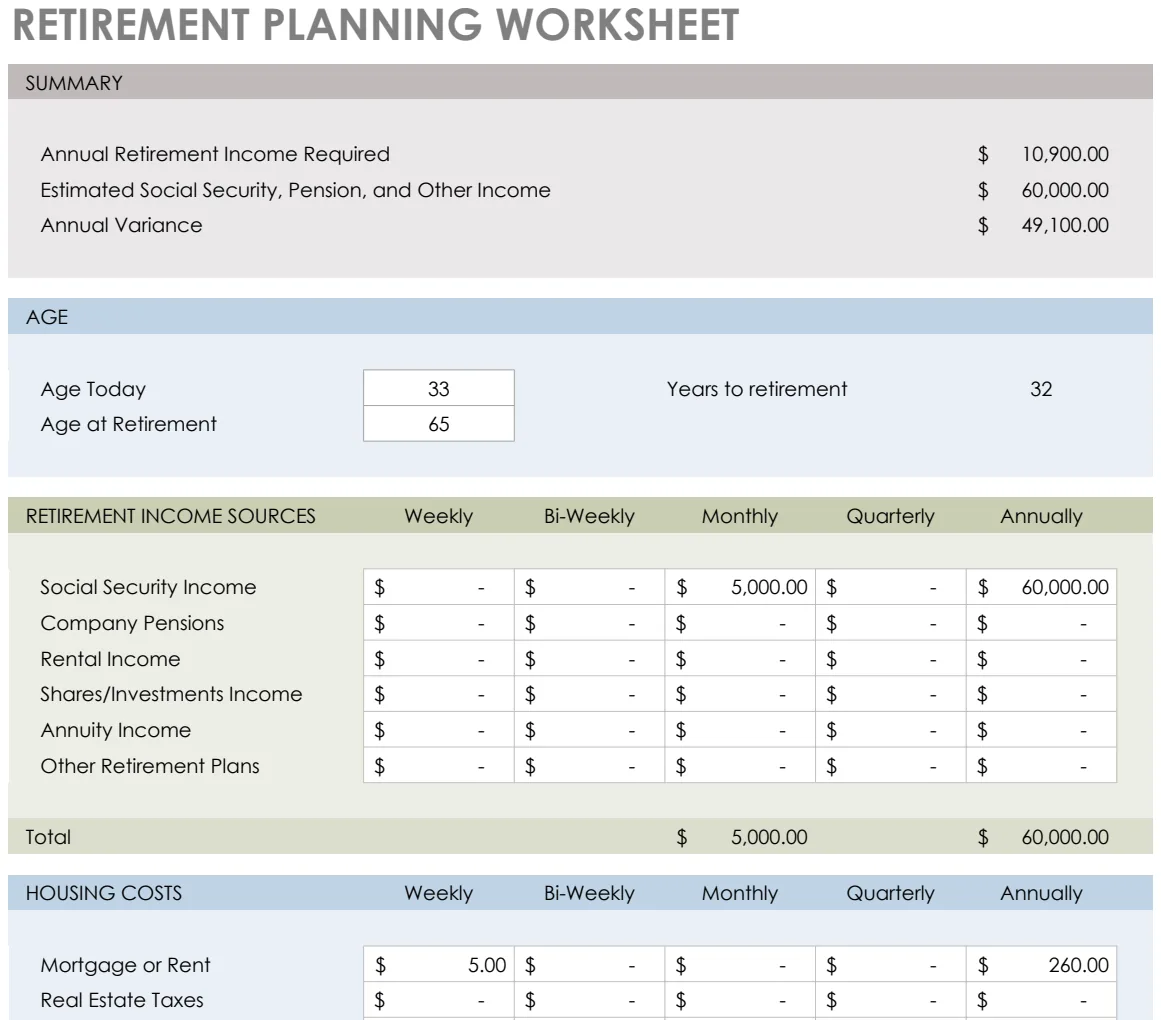The image size is (1161, 1020).
Task: Select the Age Today input cell
Action: point(438,388)
